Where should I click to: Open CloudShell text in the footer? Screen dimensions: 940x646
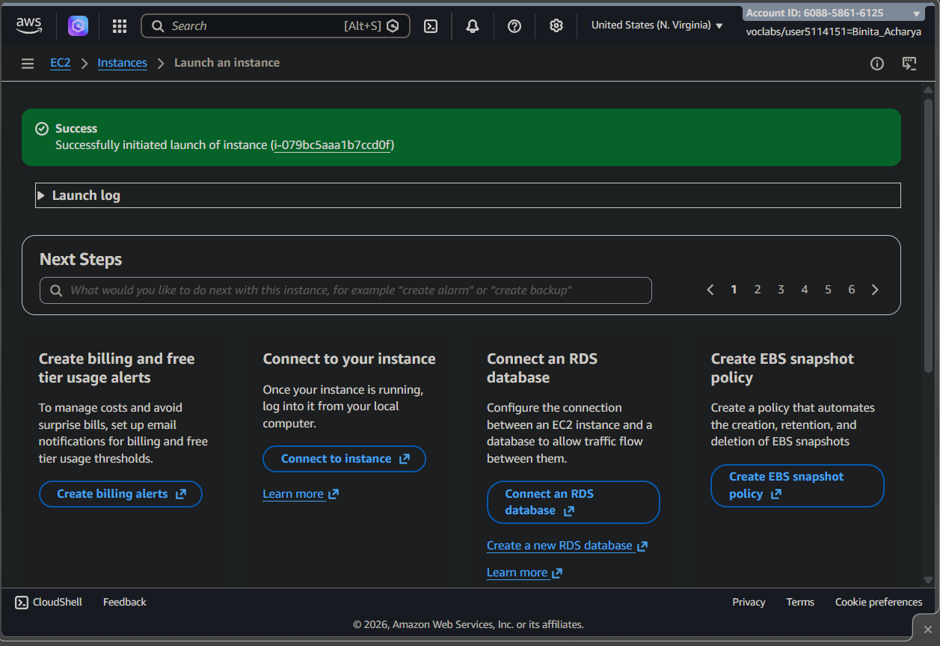[57, 602]
